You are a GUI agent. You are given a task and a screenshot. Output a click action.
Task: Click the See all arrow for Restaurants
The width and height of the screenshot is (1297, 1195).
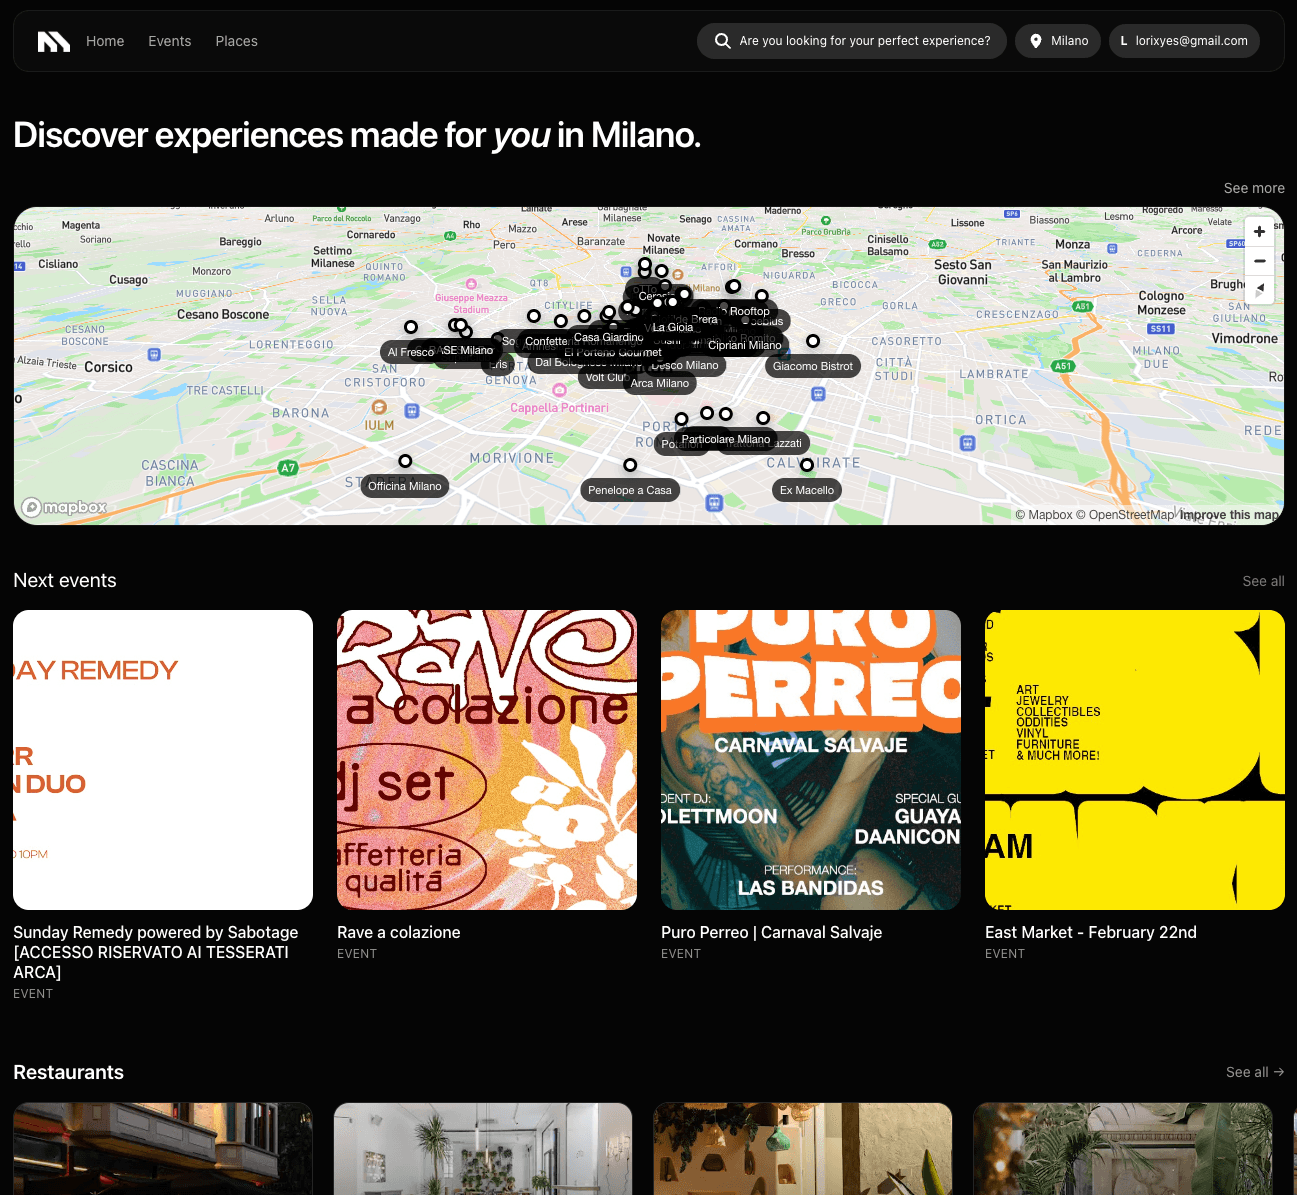pyautogui.click(x=1254, y=1071)
